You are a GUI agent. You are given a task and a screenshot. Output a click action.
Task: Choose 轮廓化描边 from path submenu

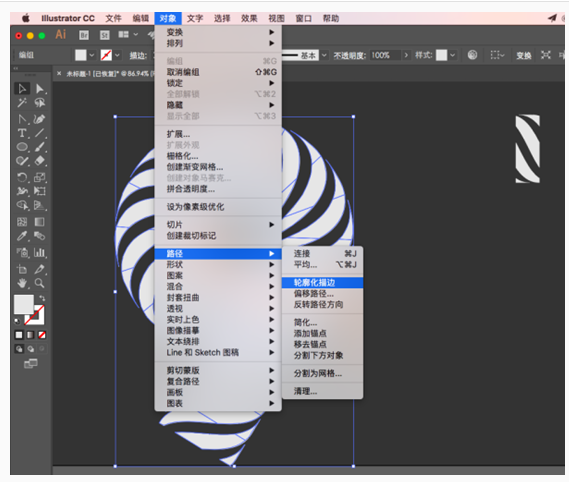pyautogui.click(x=322, y=282)
